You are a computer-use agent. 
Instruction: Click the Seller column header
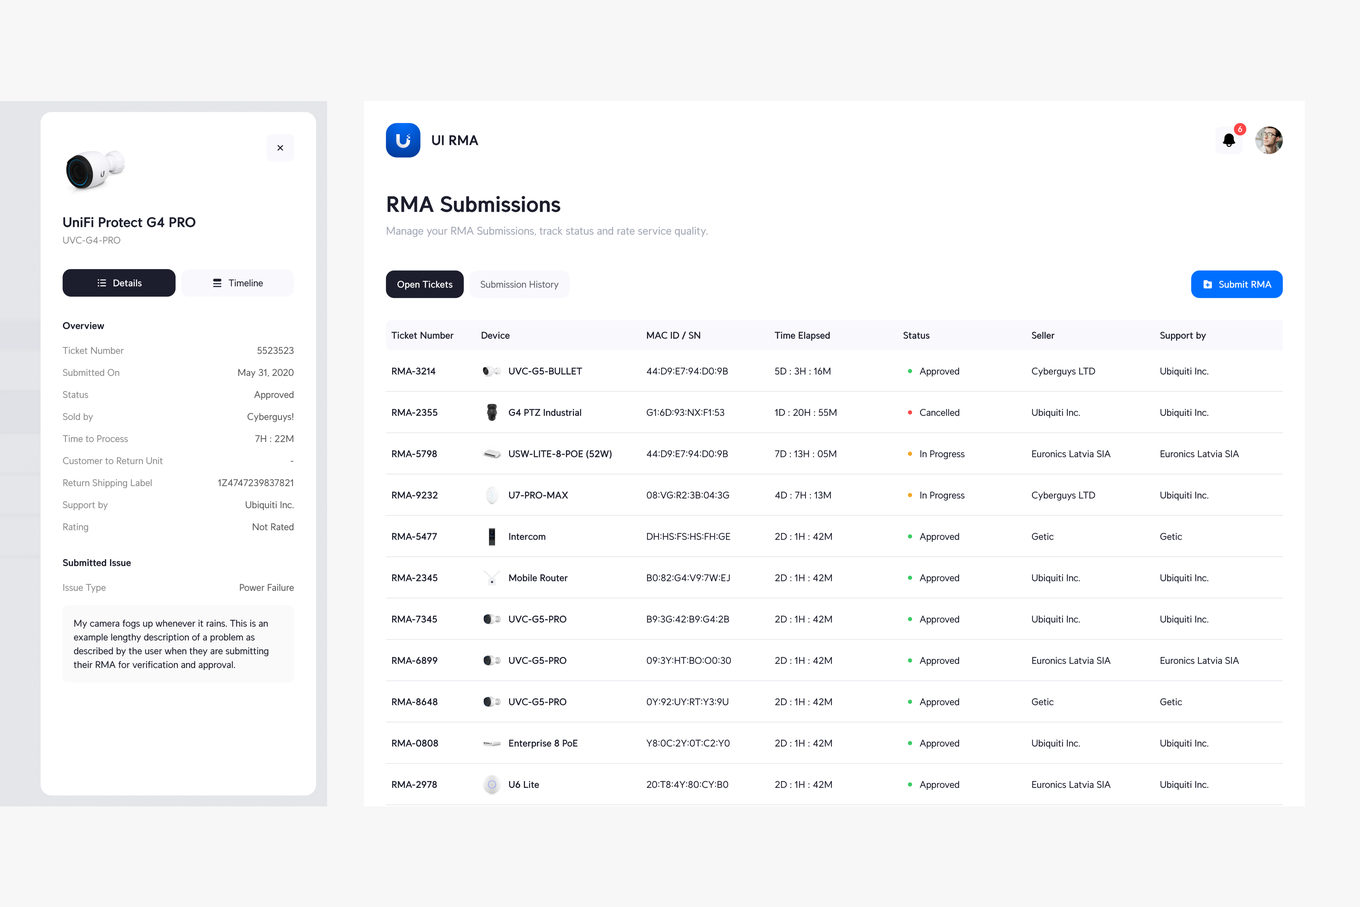(x=1043, y=336)
